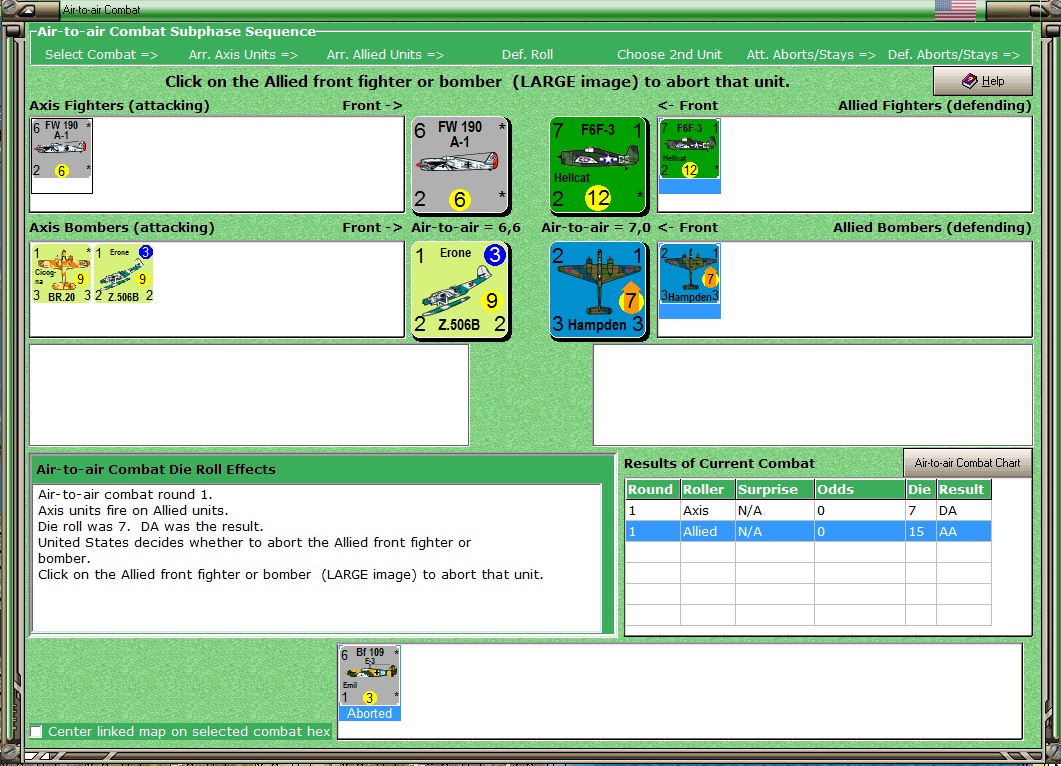Image resolution: width=1061 pixels, height=766 pixels.
Task: Click the DA result cell
Action: (964, 511)
